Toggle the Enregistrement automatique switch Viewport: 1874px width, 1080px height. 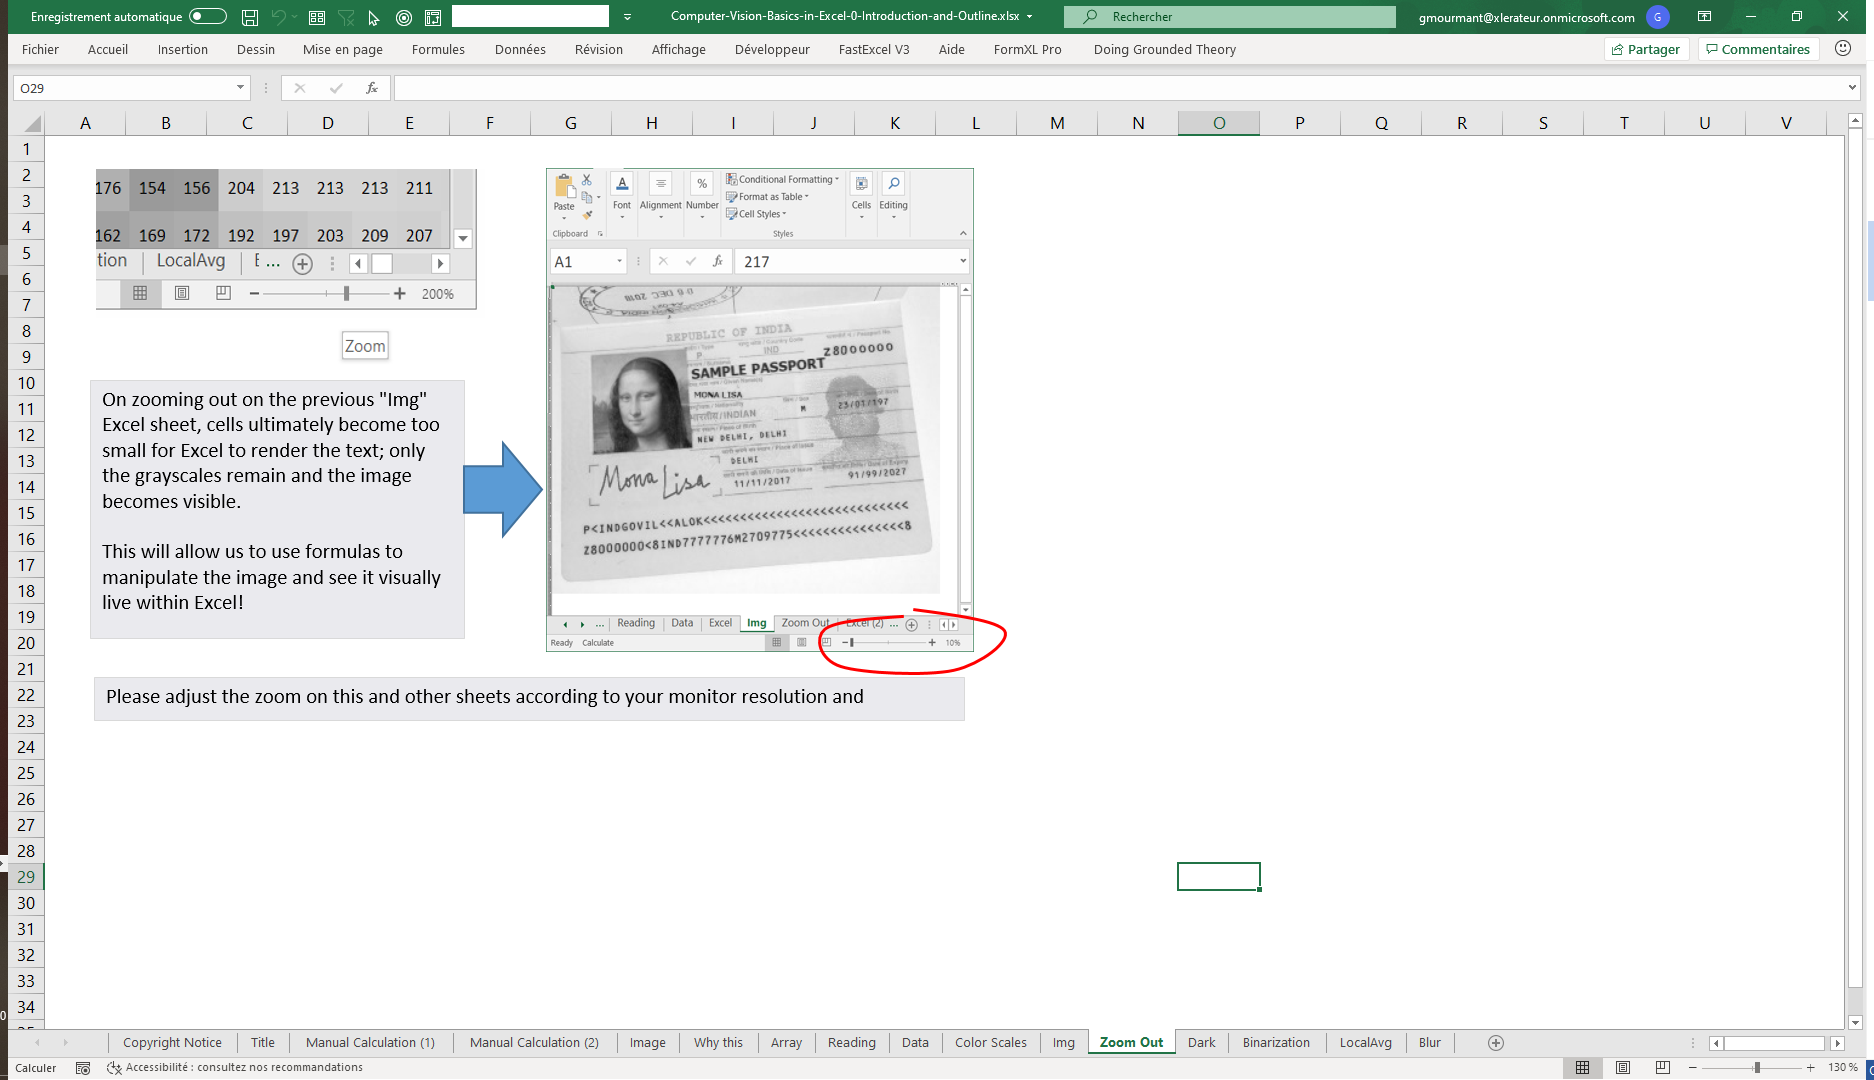207,16
